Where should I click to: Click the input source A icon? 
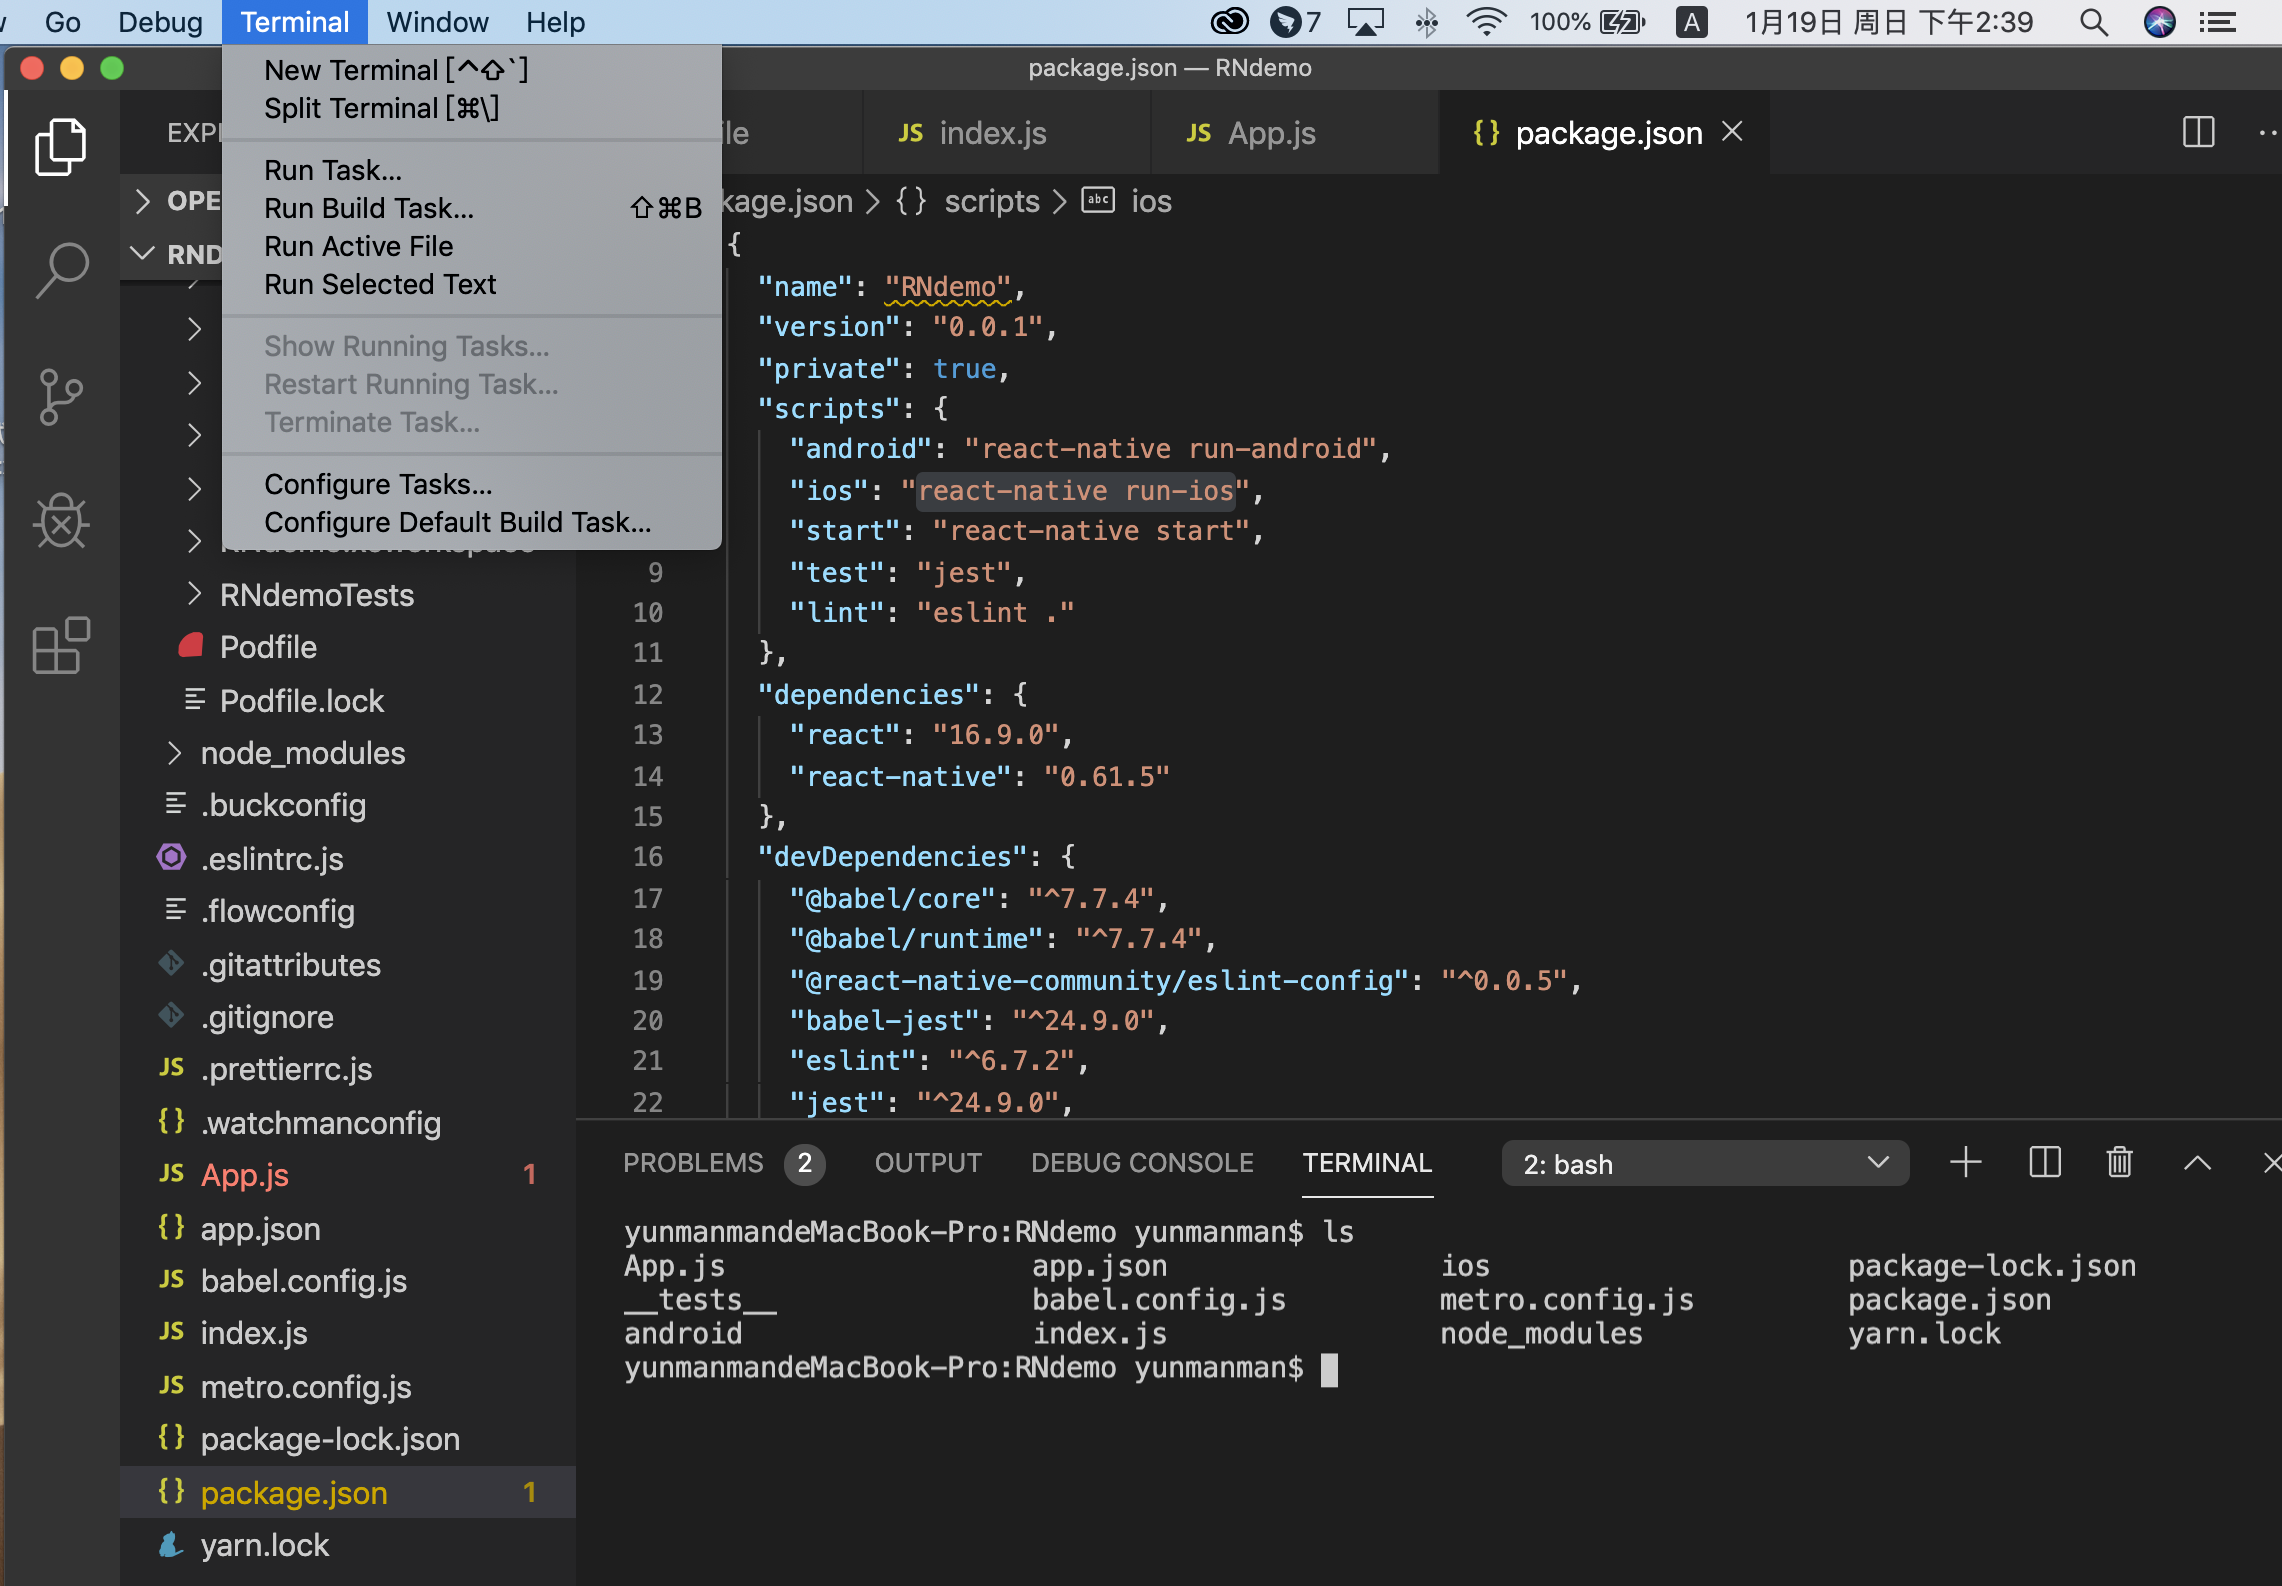(x=1691, y=22)
